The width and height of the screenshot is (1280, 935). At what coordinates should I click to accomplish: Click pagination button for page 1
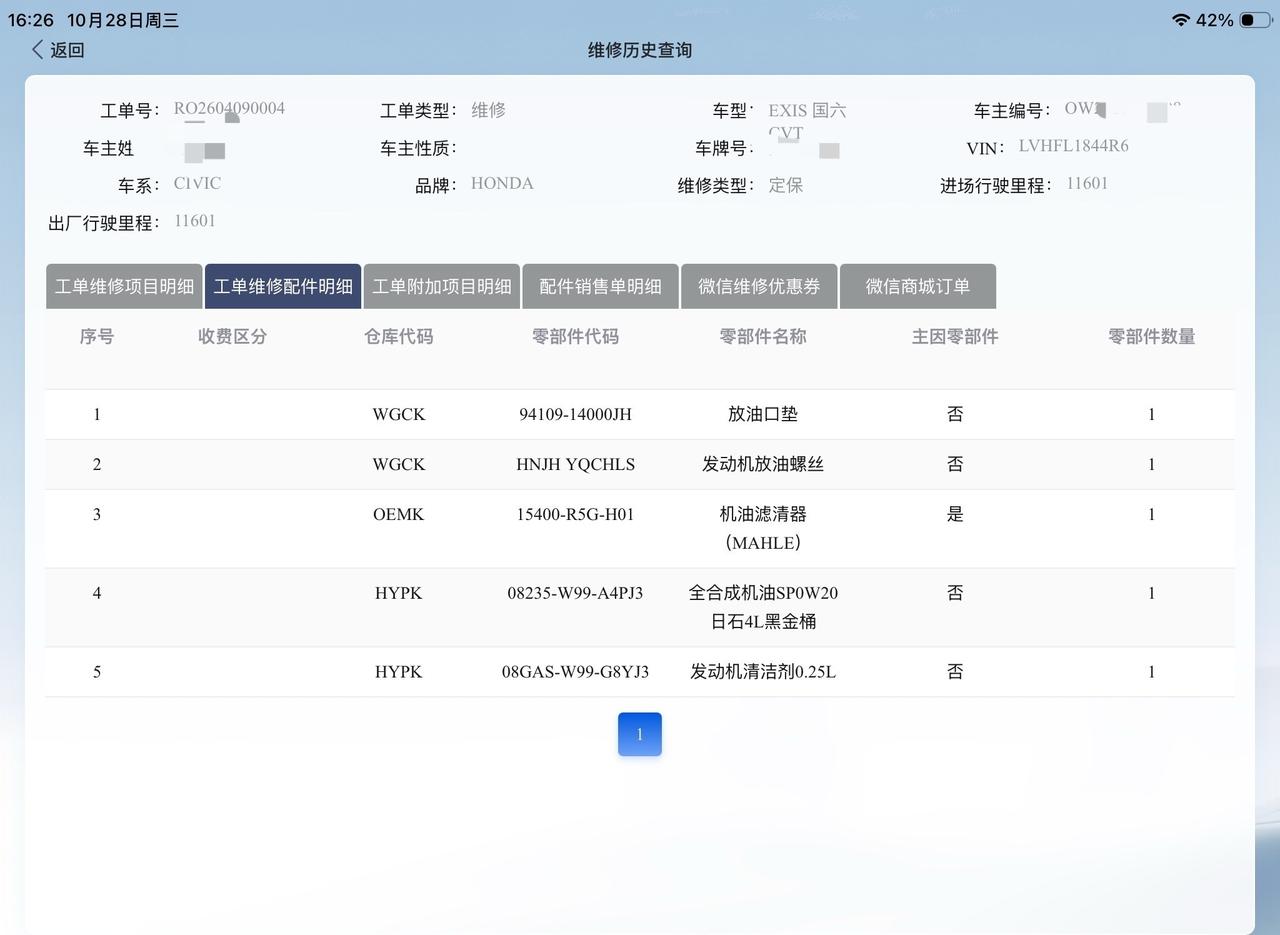pos(640,734)
